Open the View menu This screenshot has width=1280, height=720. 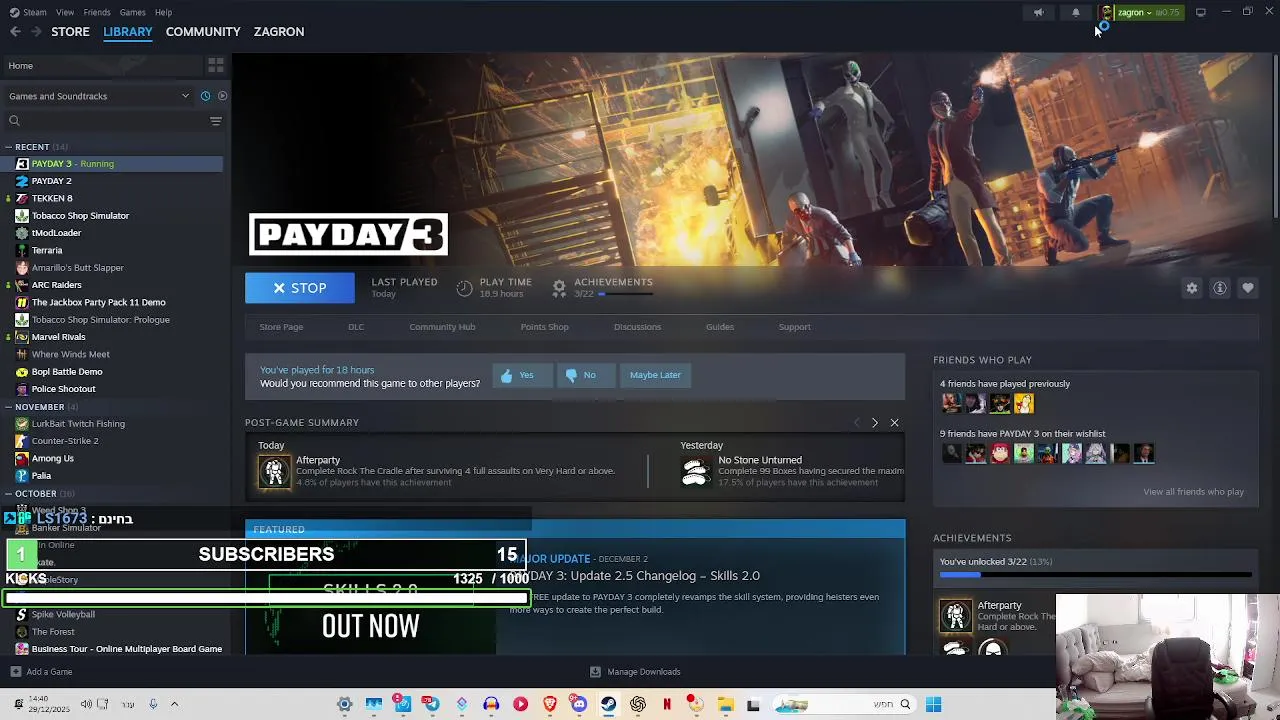point(65,12)
